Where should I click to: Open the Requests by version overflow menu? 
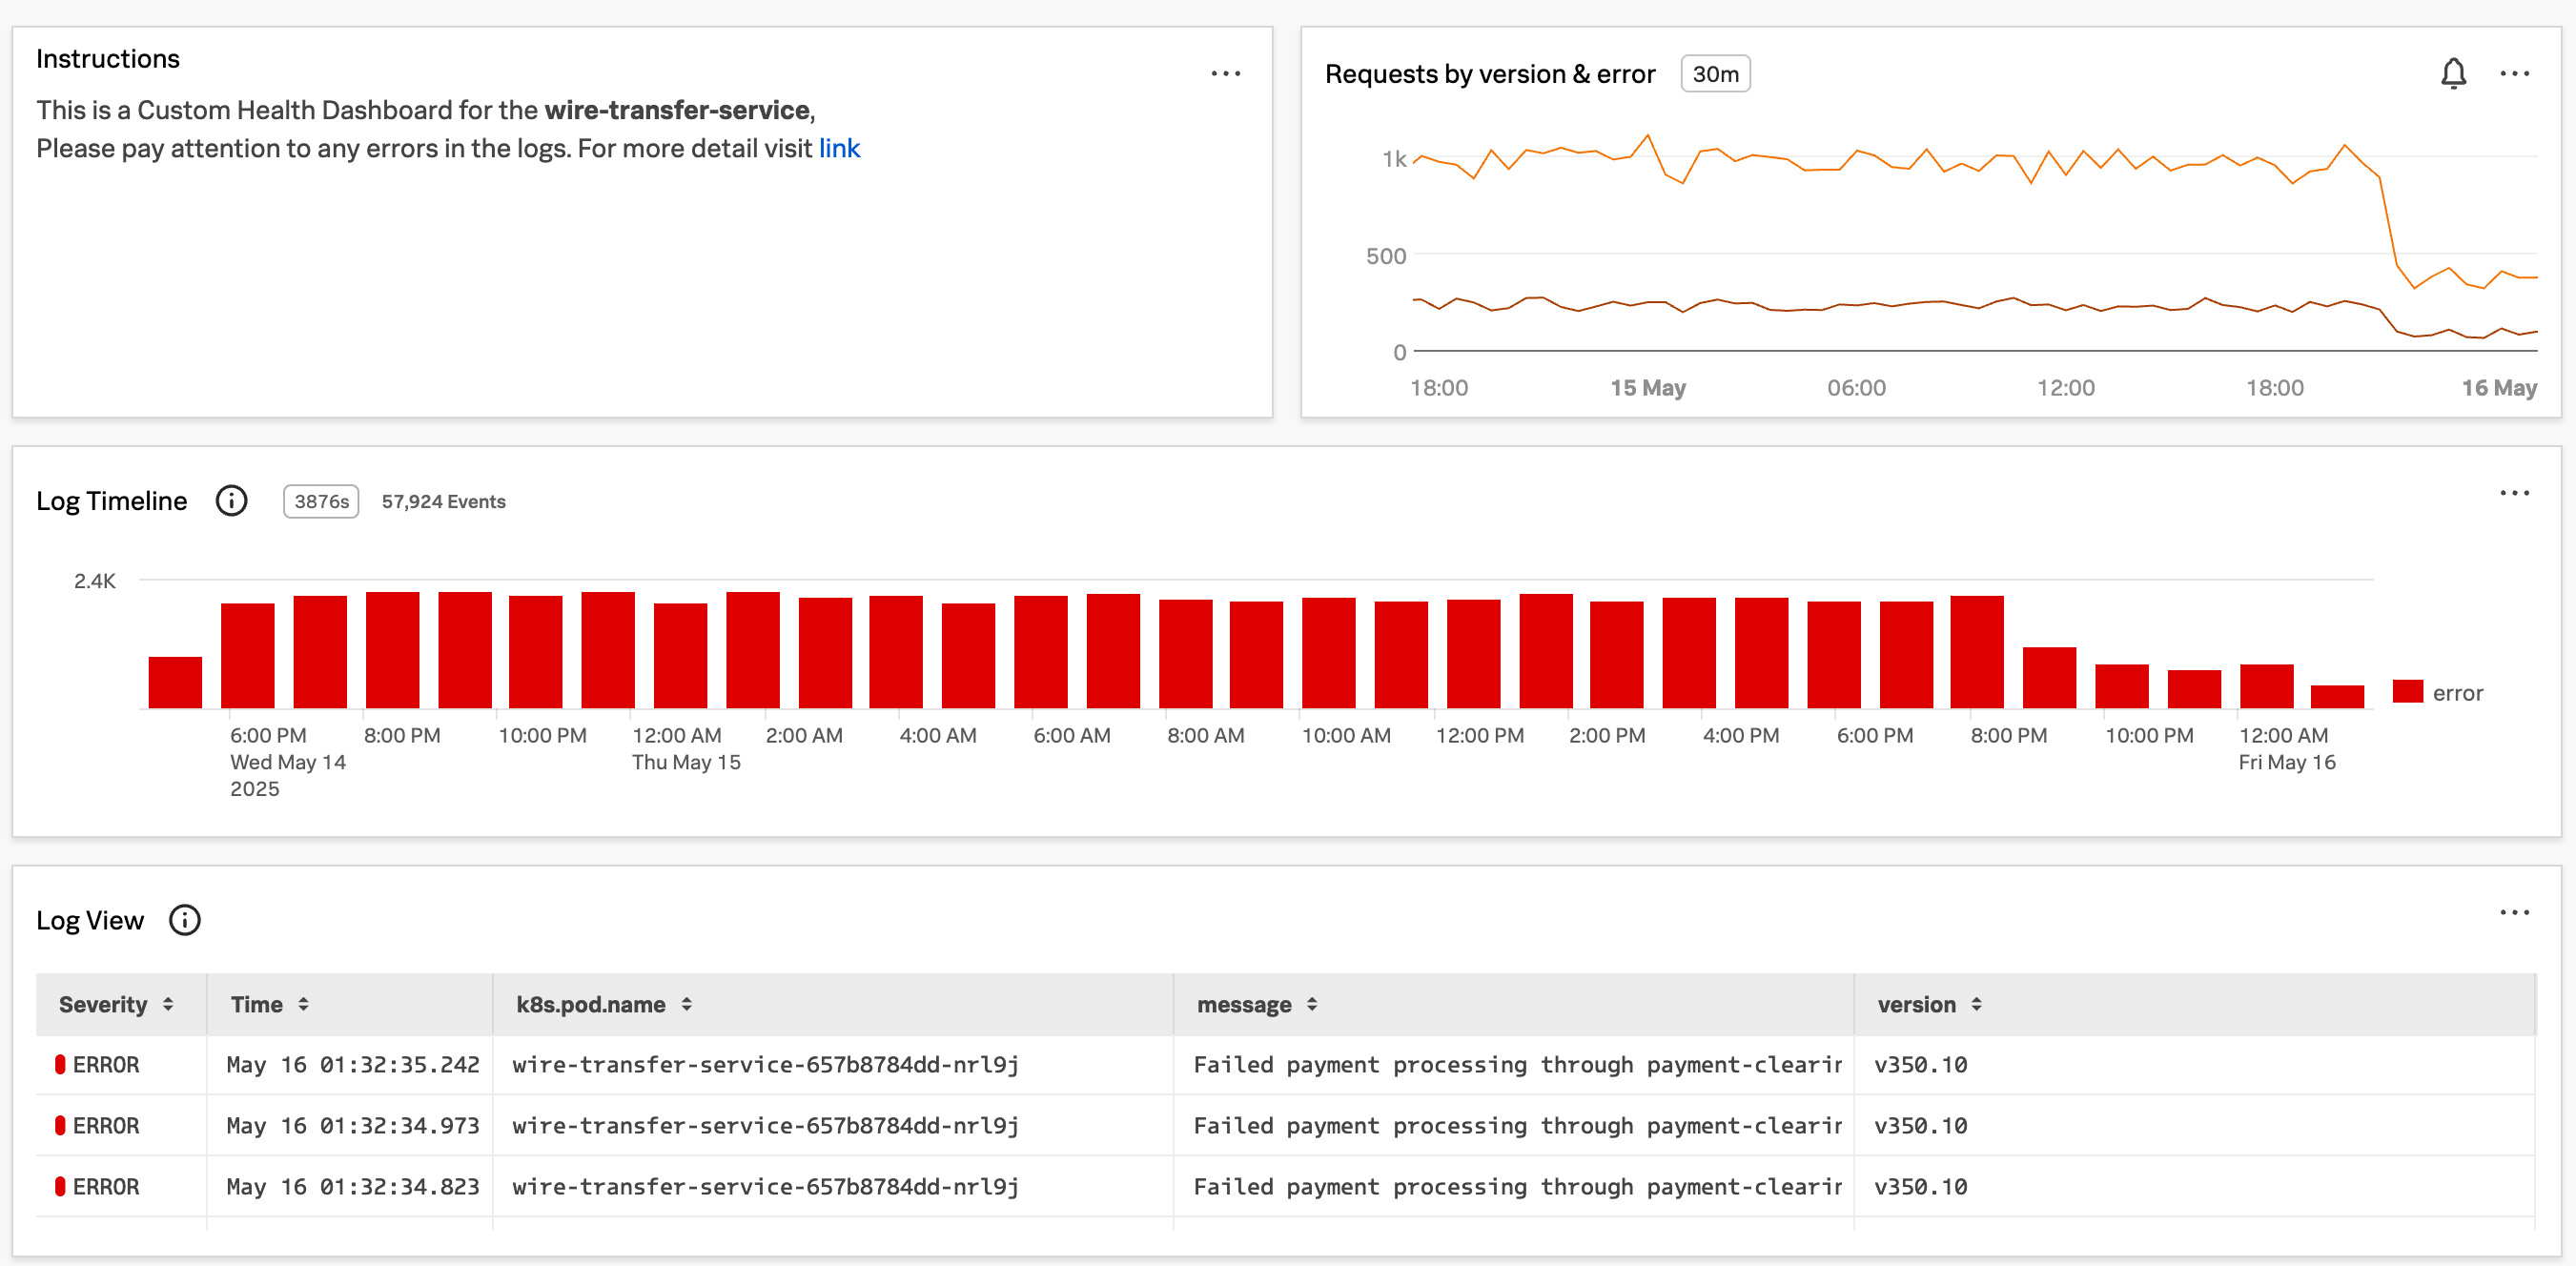click(x=2515, y=73)
